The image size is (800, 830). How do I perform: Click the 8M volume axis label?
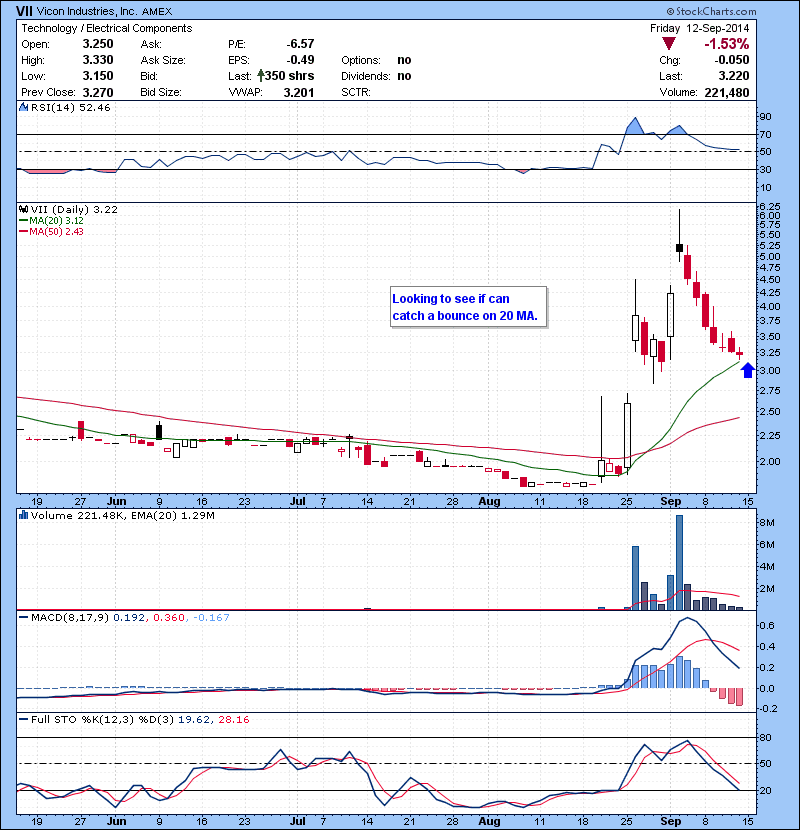pyautogui.click(x=767, y=522)
